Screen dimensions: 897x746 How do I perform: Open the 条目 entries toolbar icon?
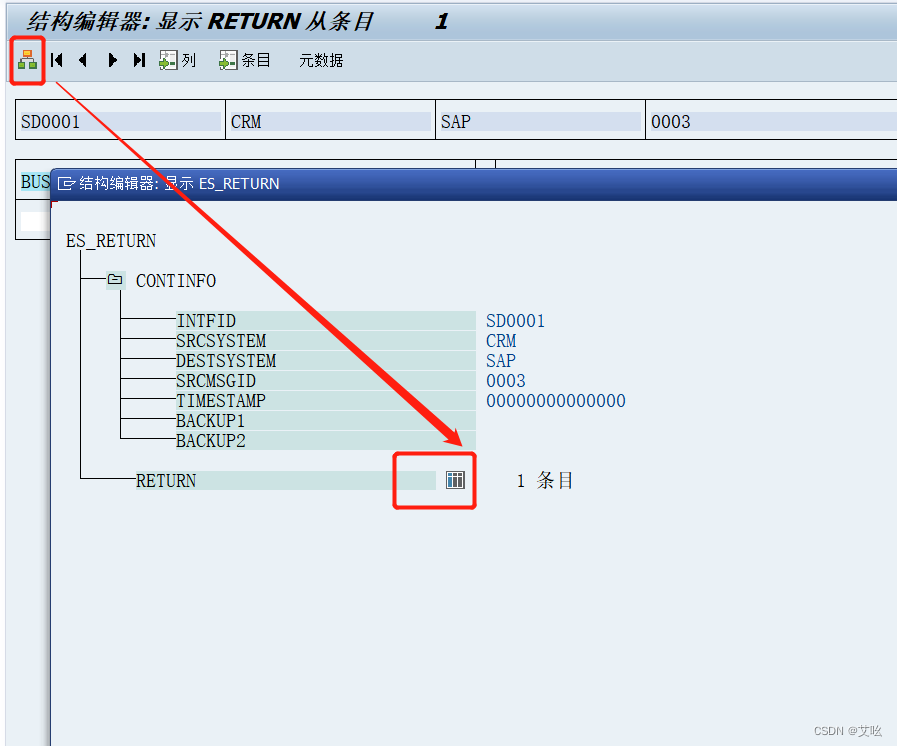click(243, 60)
